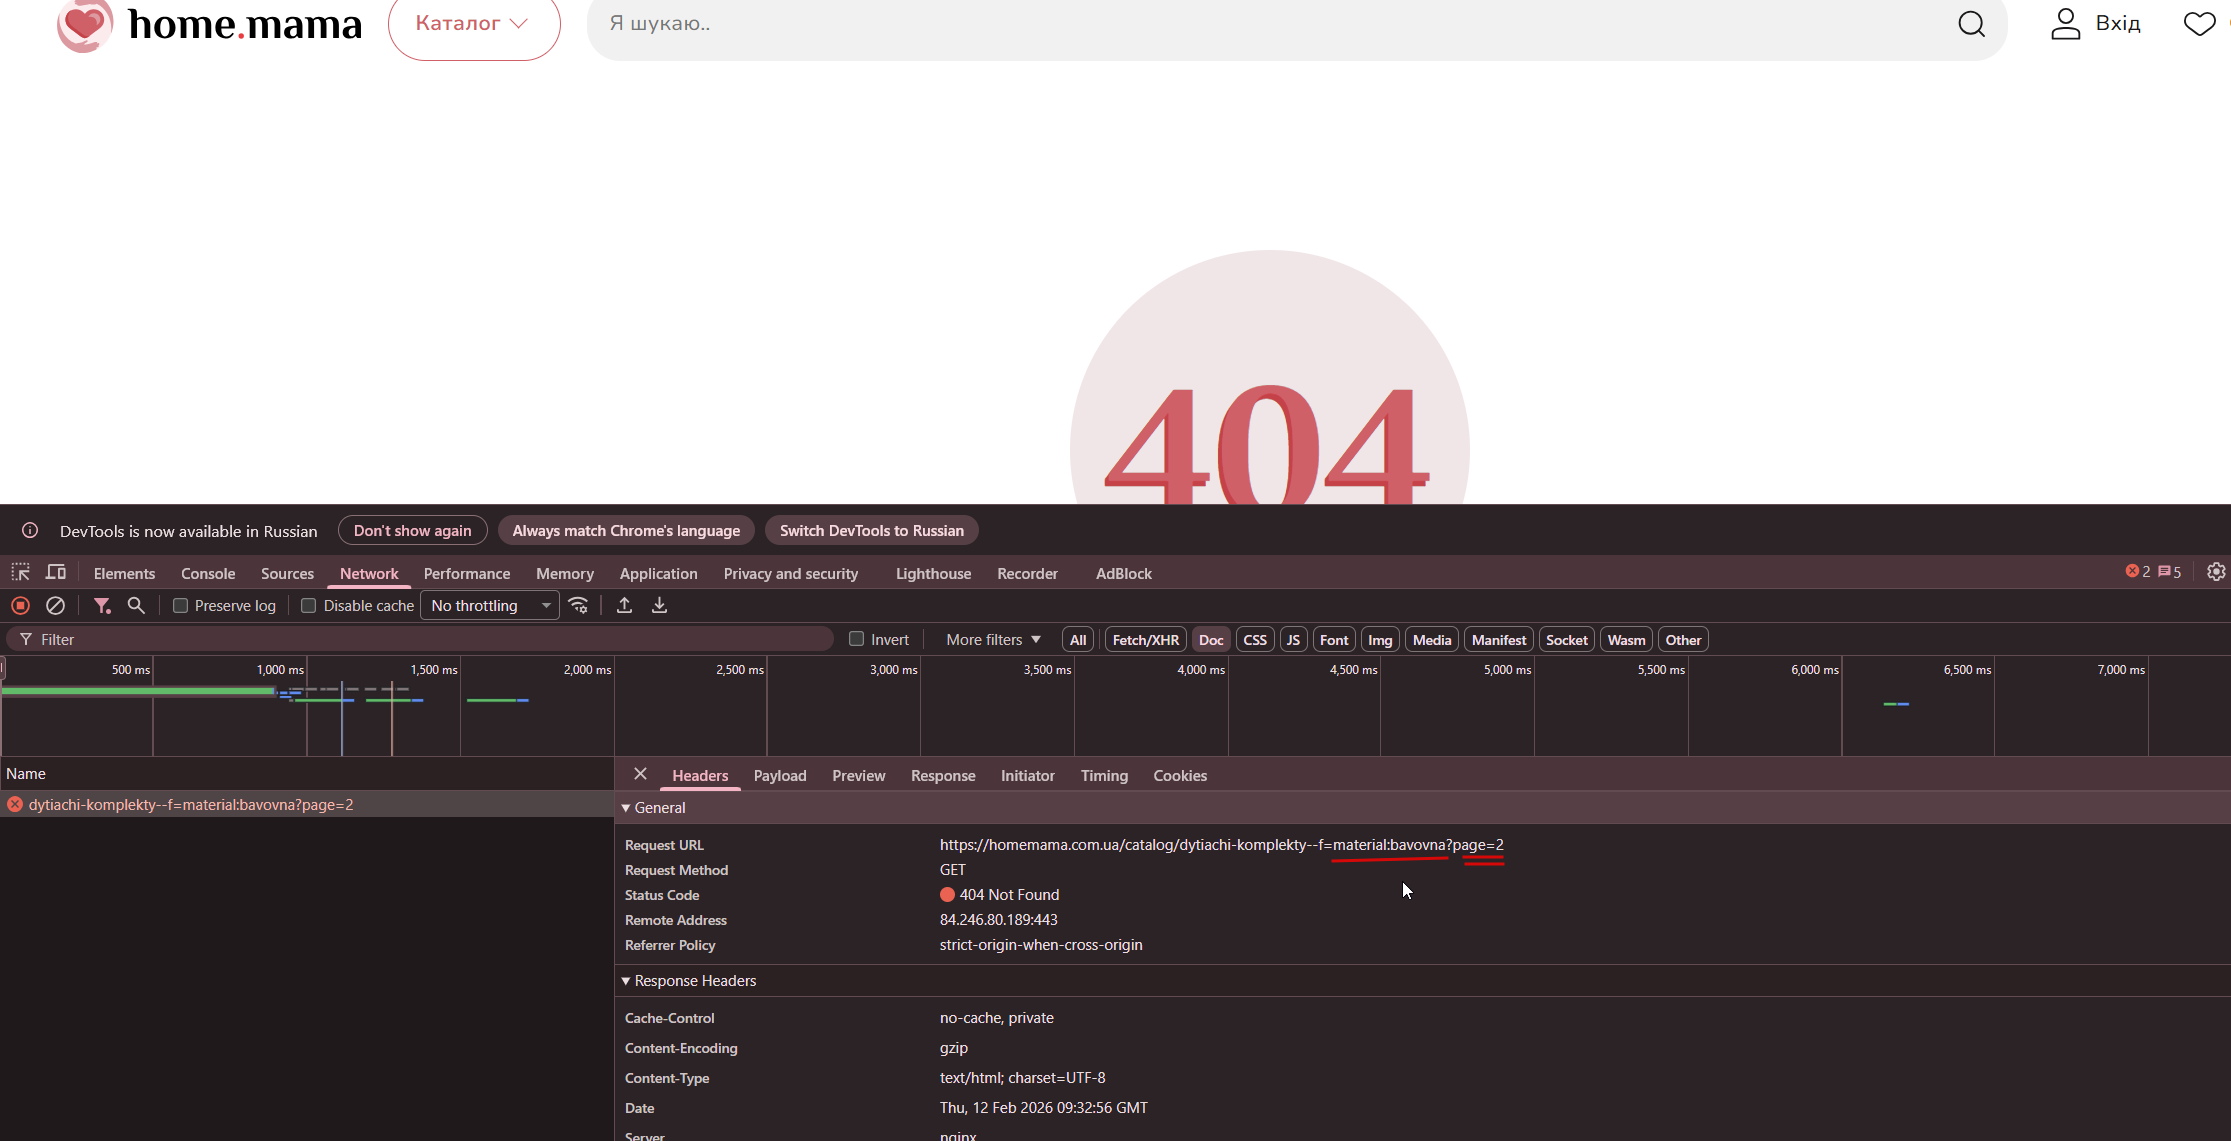Open the Timing tab of request
Image resolution: width=2231 pixels, height=1141 pixels.
click(1104, 775)
